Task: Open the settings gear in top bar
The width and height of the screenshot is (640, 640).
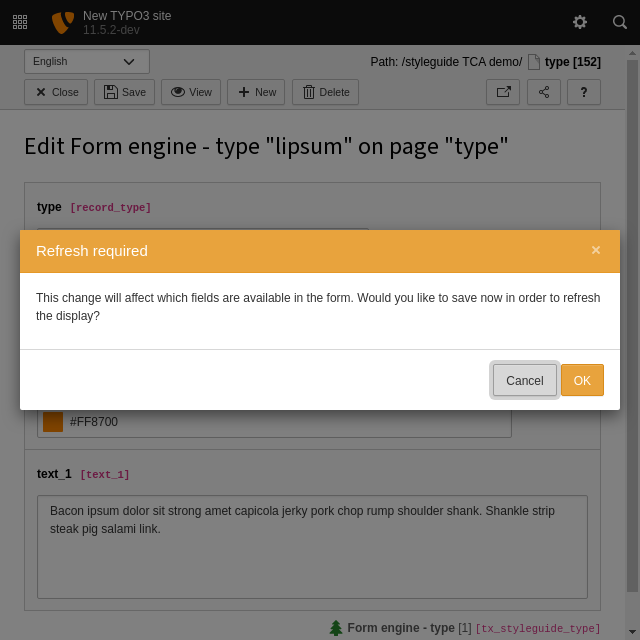Action: (x=580, y=22)
